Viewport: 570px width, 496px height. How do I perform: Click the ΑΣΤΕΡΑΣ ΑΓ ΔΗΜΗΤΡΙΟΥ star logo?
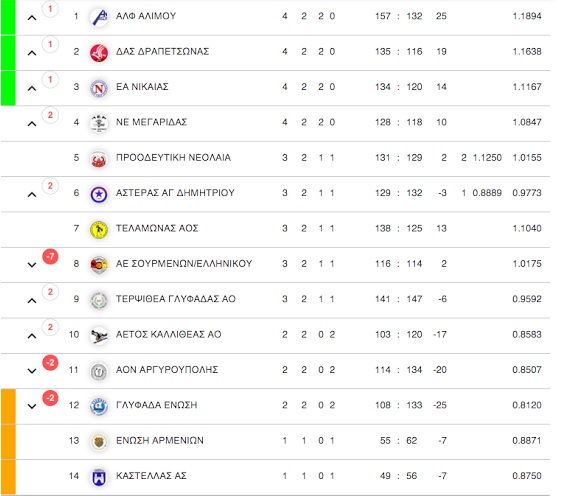pyautogui.click(x=99, y=194)
